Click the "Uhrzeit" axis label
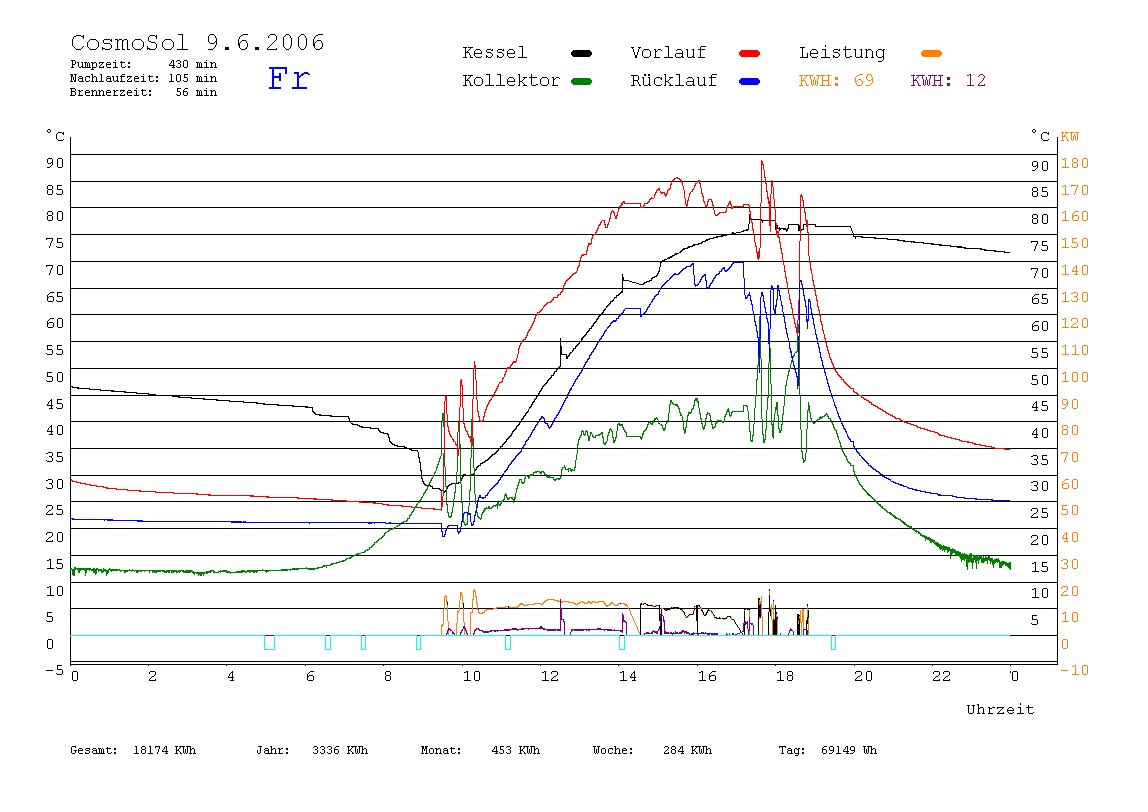 click(1000, 709)
